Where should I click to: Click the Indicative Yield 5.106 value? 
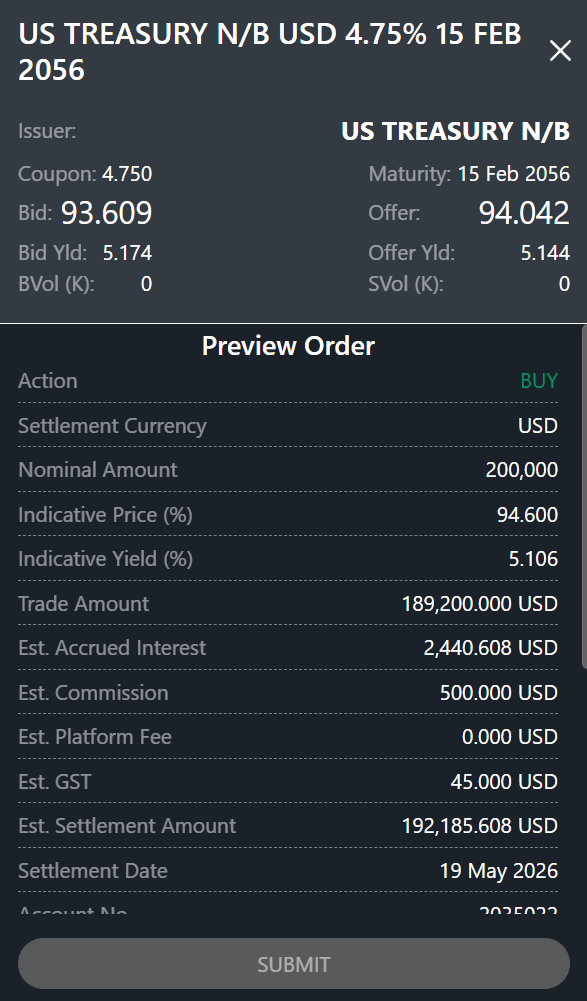point(533,559)
